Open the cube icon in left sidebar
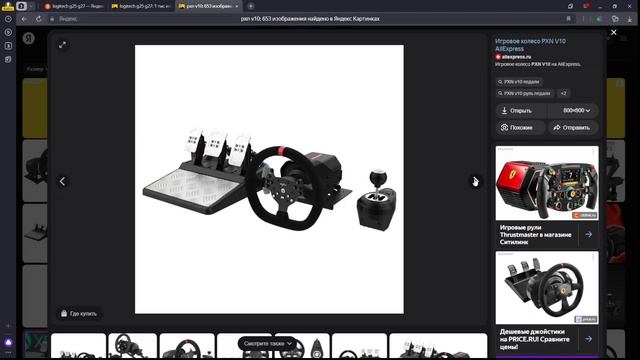The height and width of the screenshot is (360, 640). 8,60
